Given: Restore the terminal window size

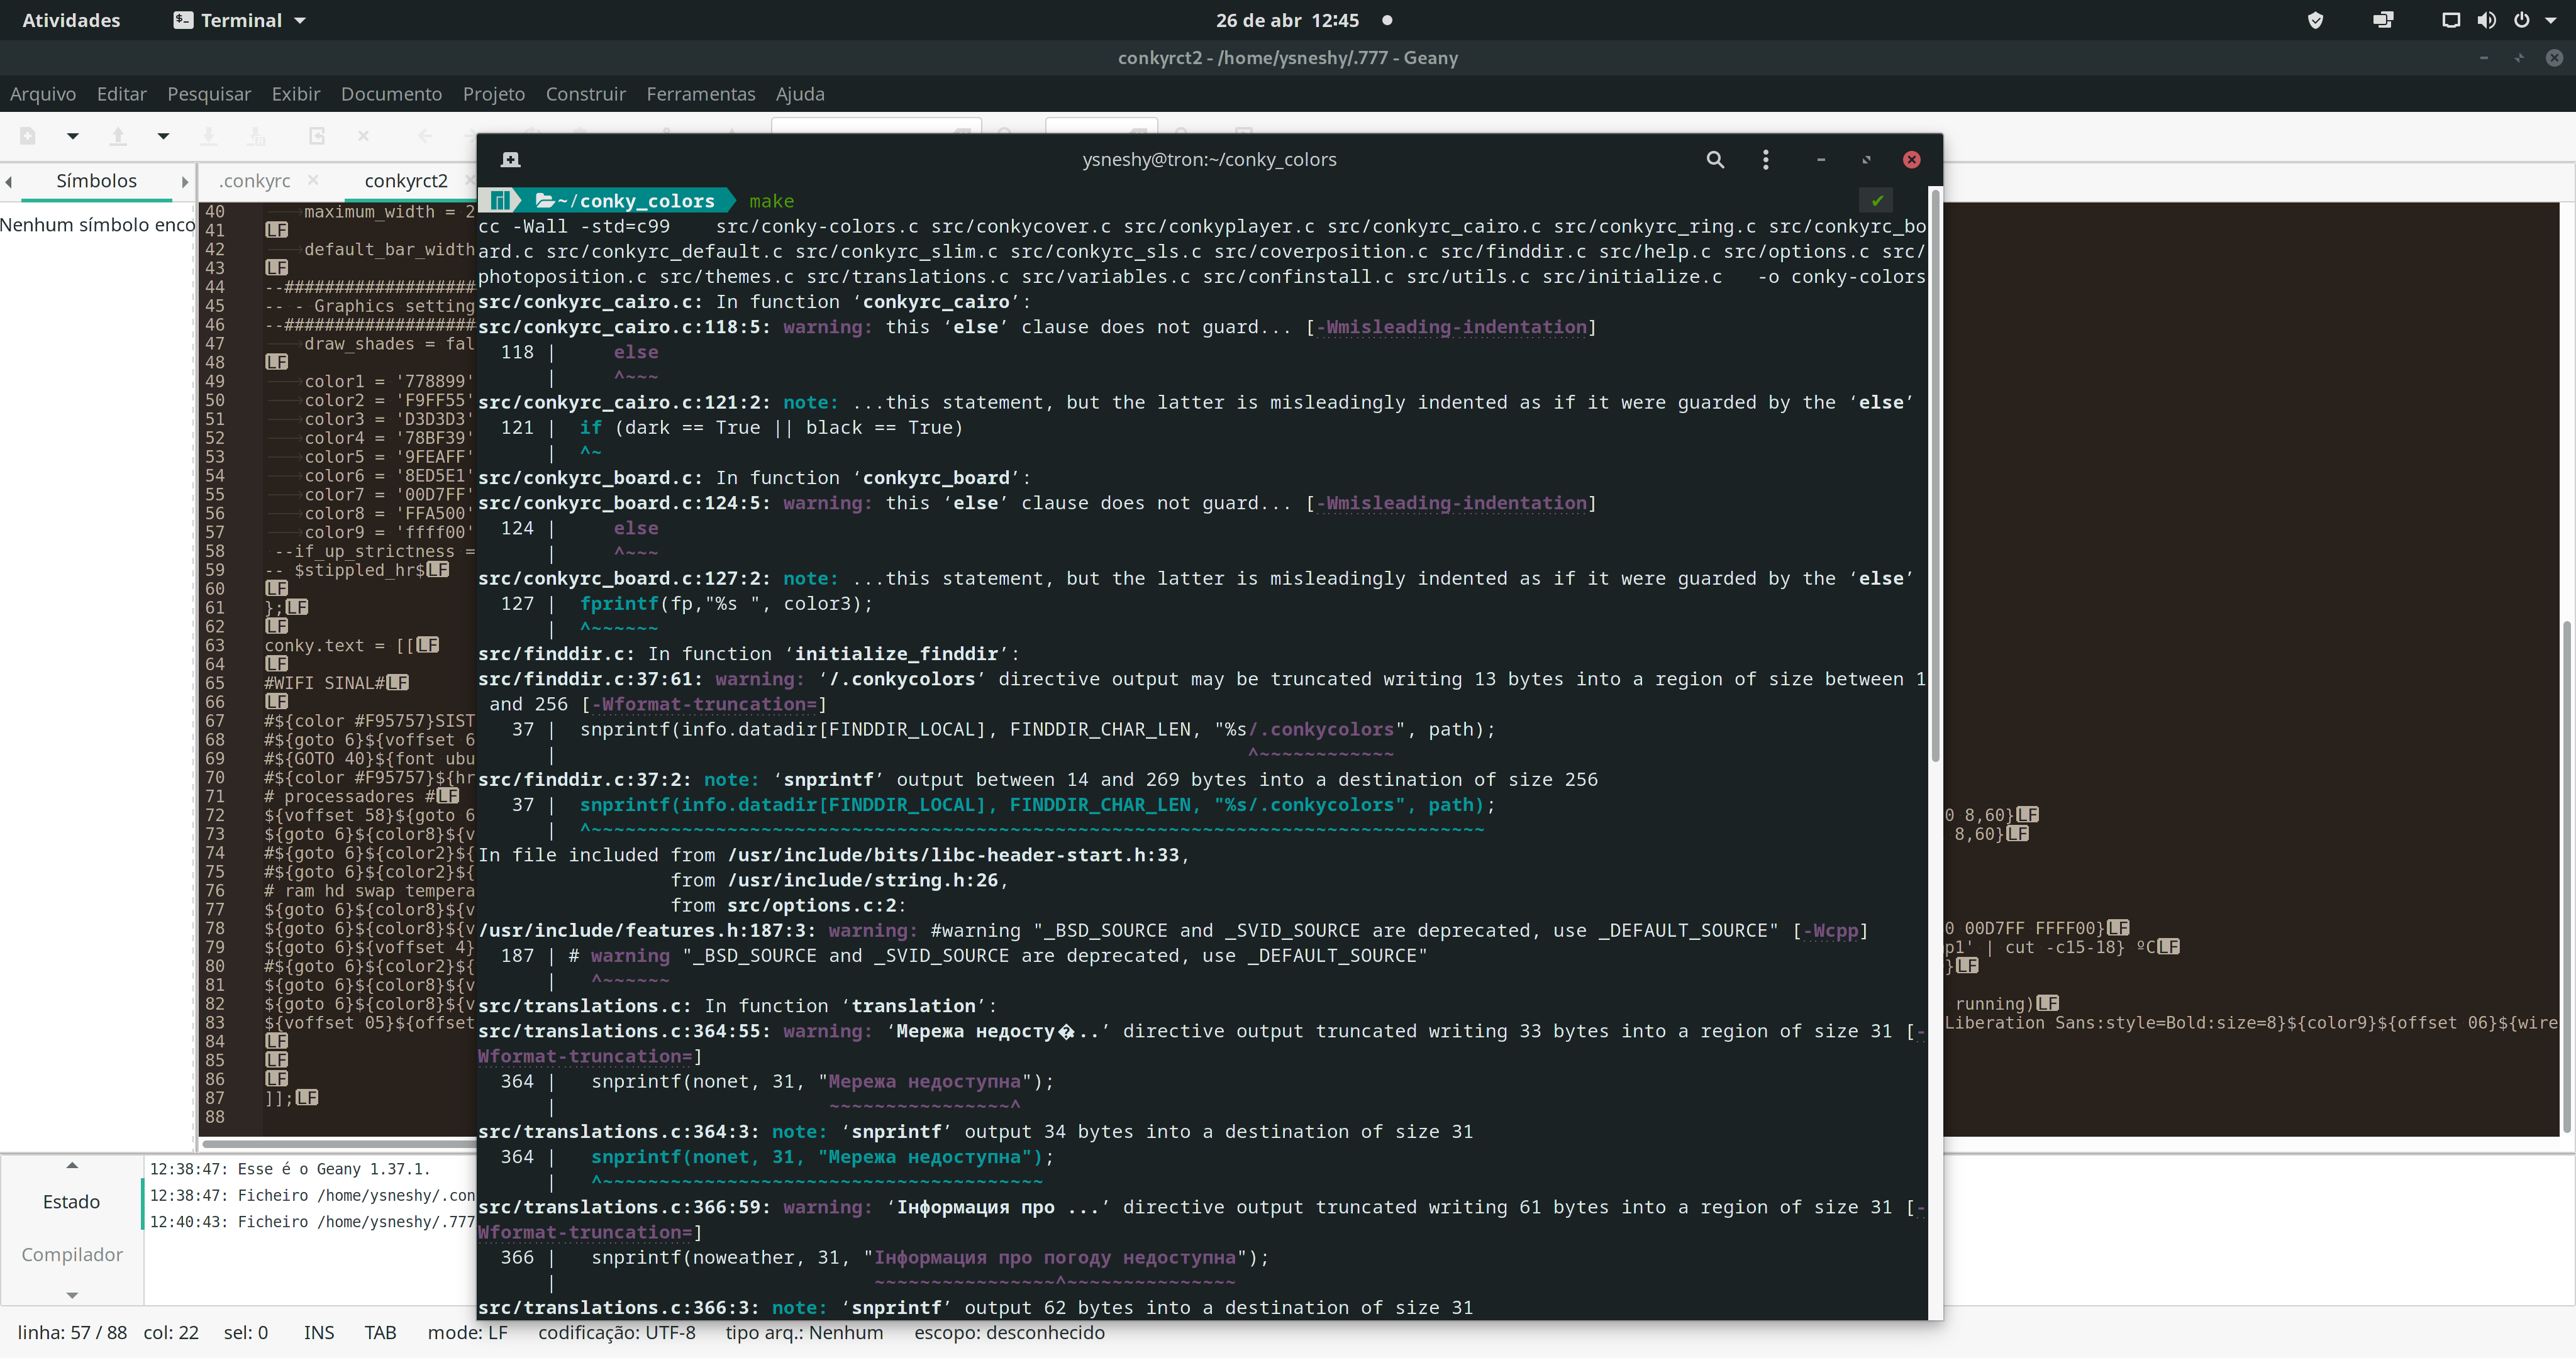Looking at the screenshot, I should pos(1866,160).
